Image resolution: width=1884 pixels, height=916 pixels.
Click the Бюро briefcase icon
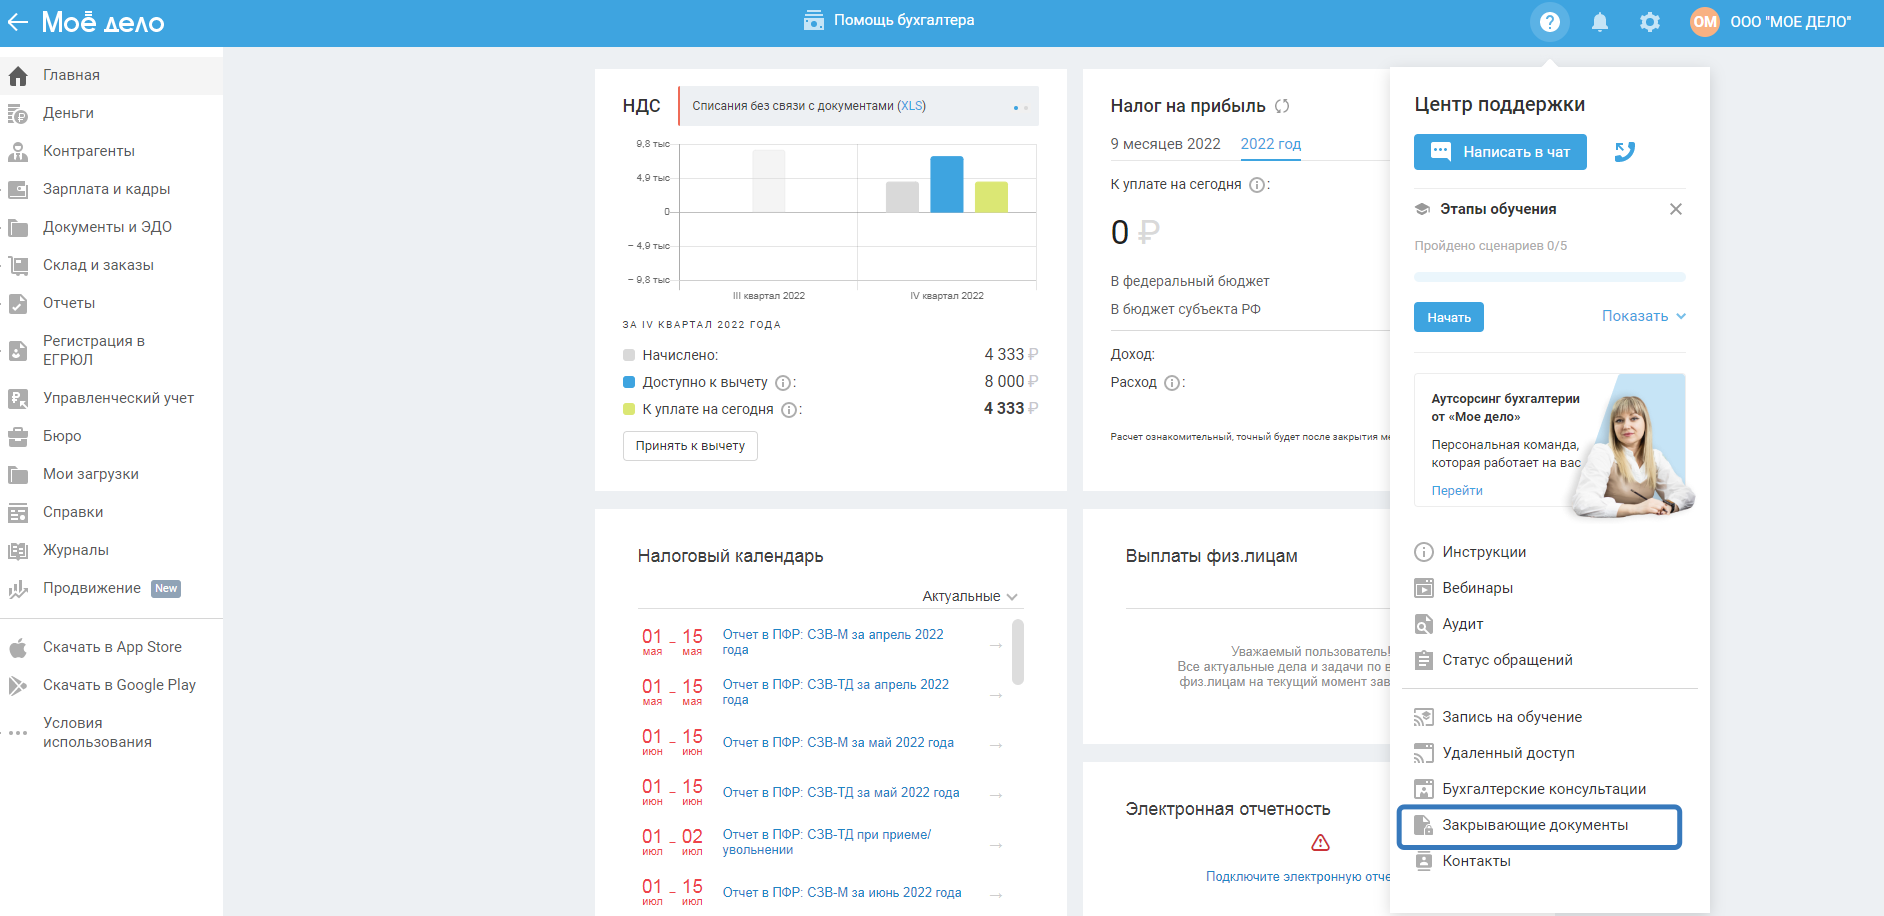18,437
